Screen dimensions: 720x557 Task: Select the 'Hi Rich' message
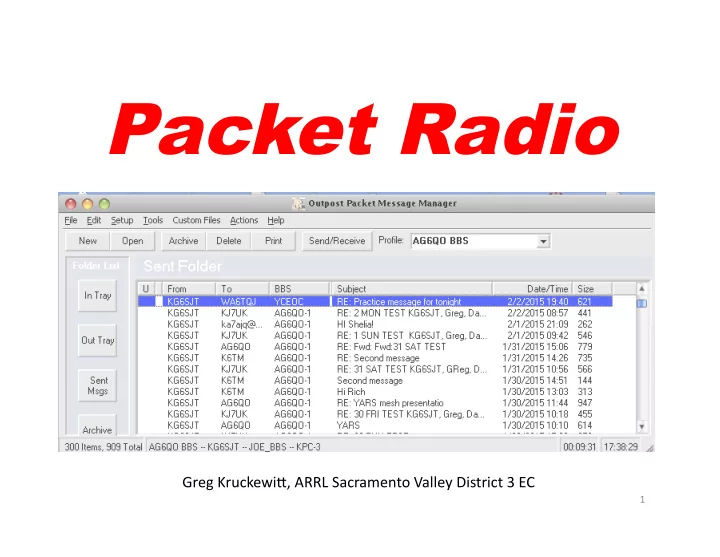pos(375,392)
